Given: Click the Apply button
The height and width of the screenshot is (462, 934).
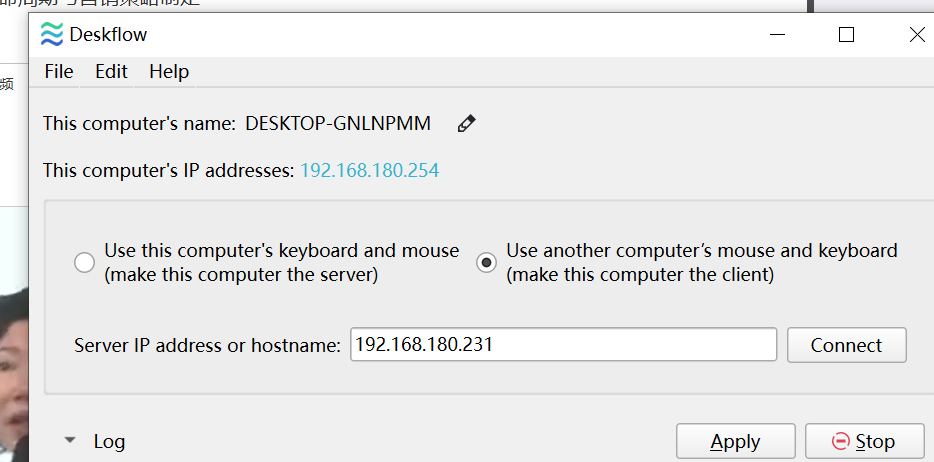Looking at the screenshot, I should pyautogui.click(x=736, y=442).
